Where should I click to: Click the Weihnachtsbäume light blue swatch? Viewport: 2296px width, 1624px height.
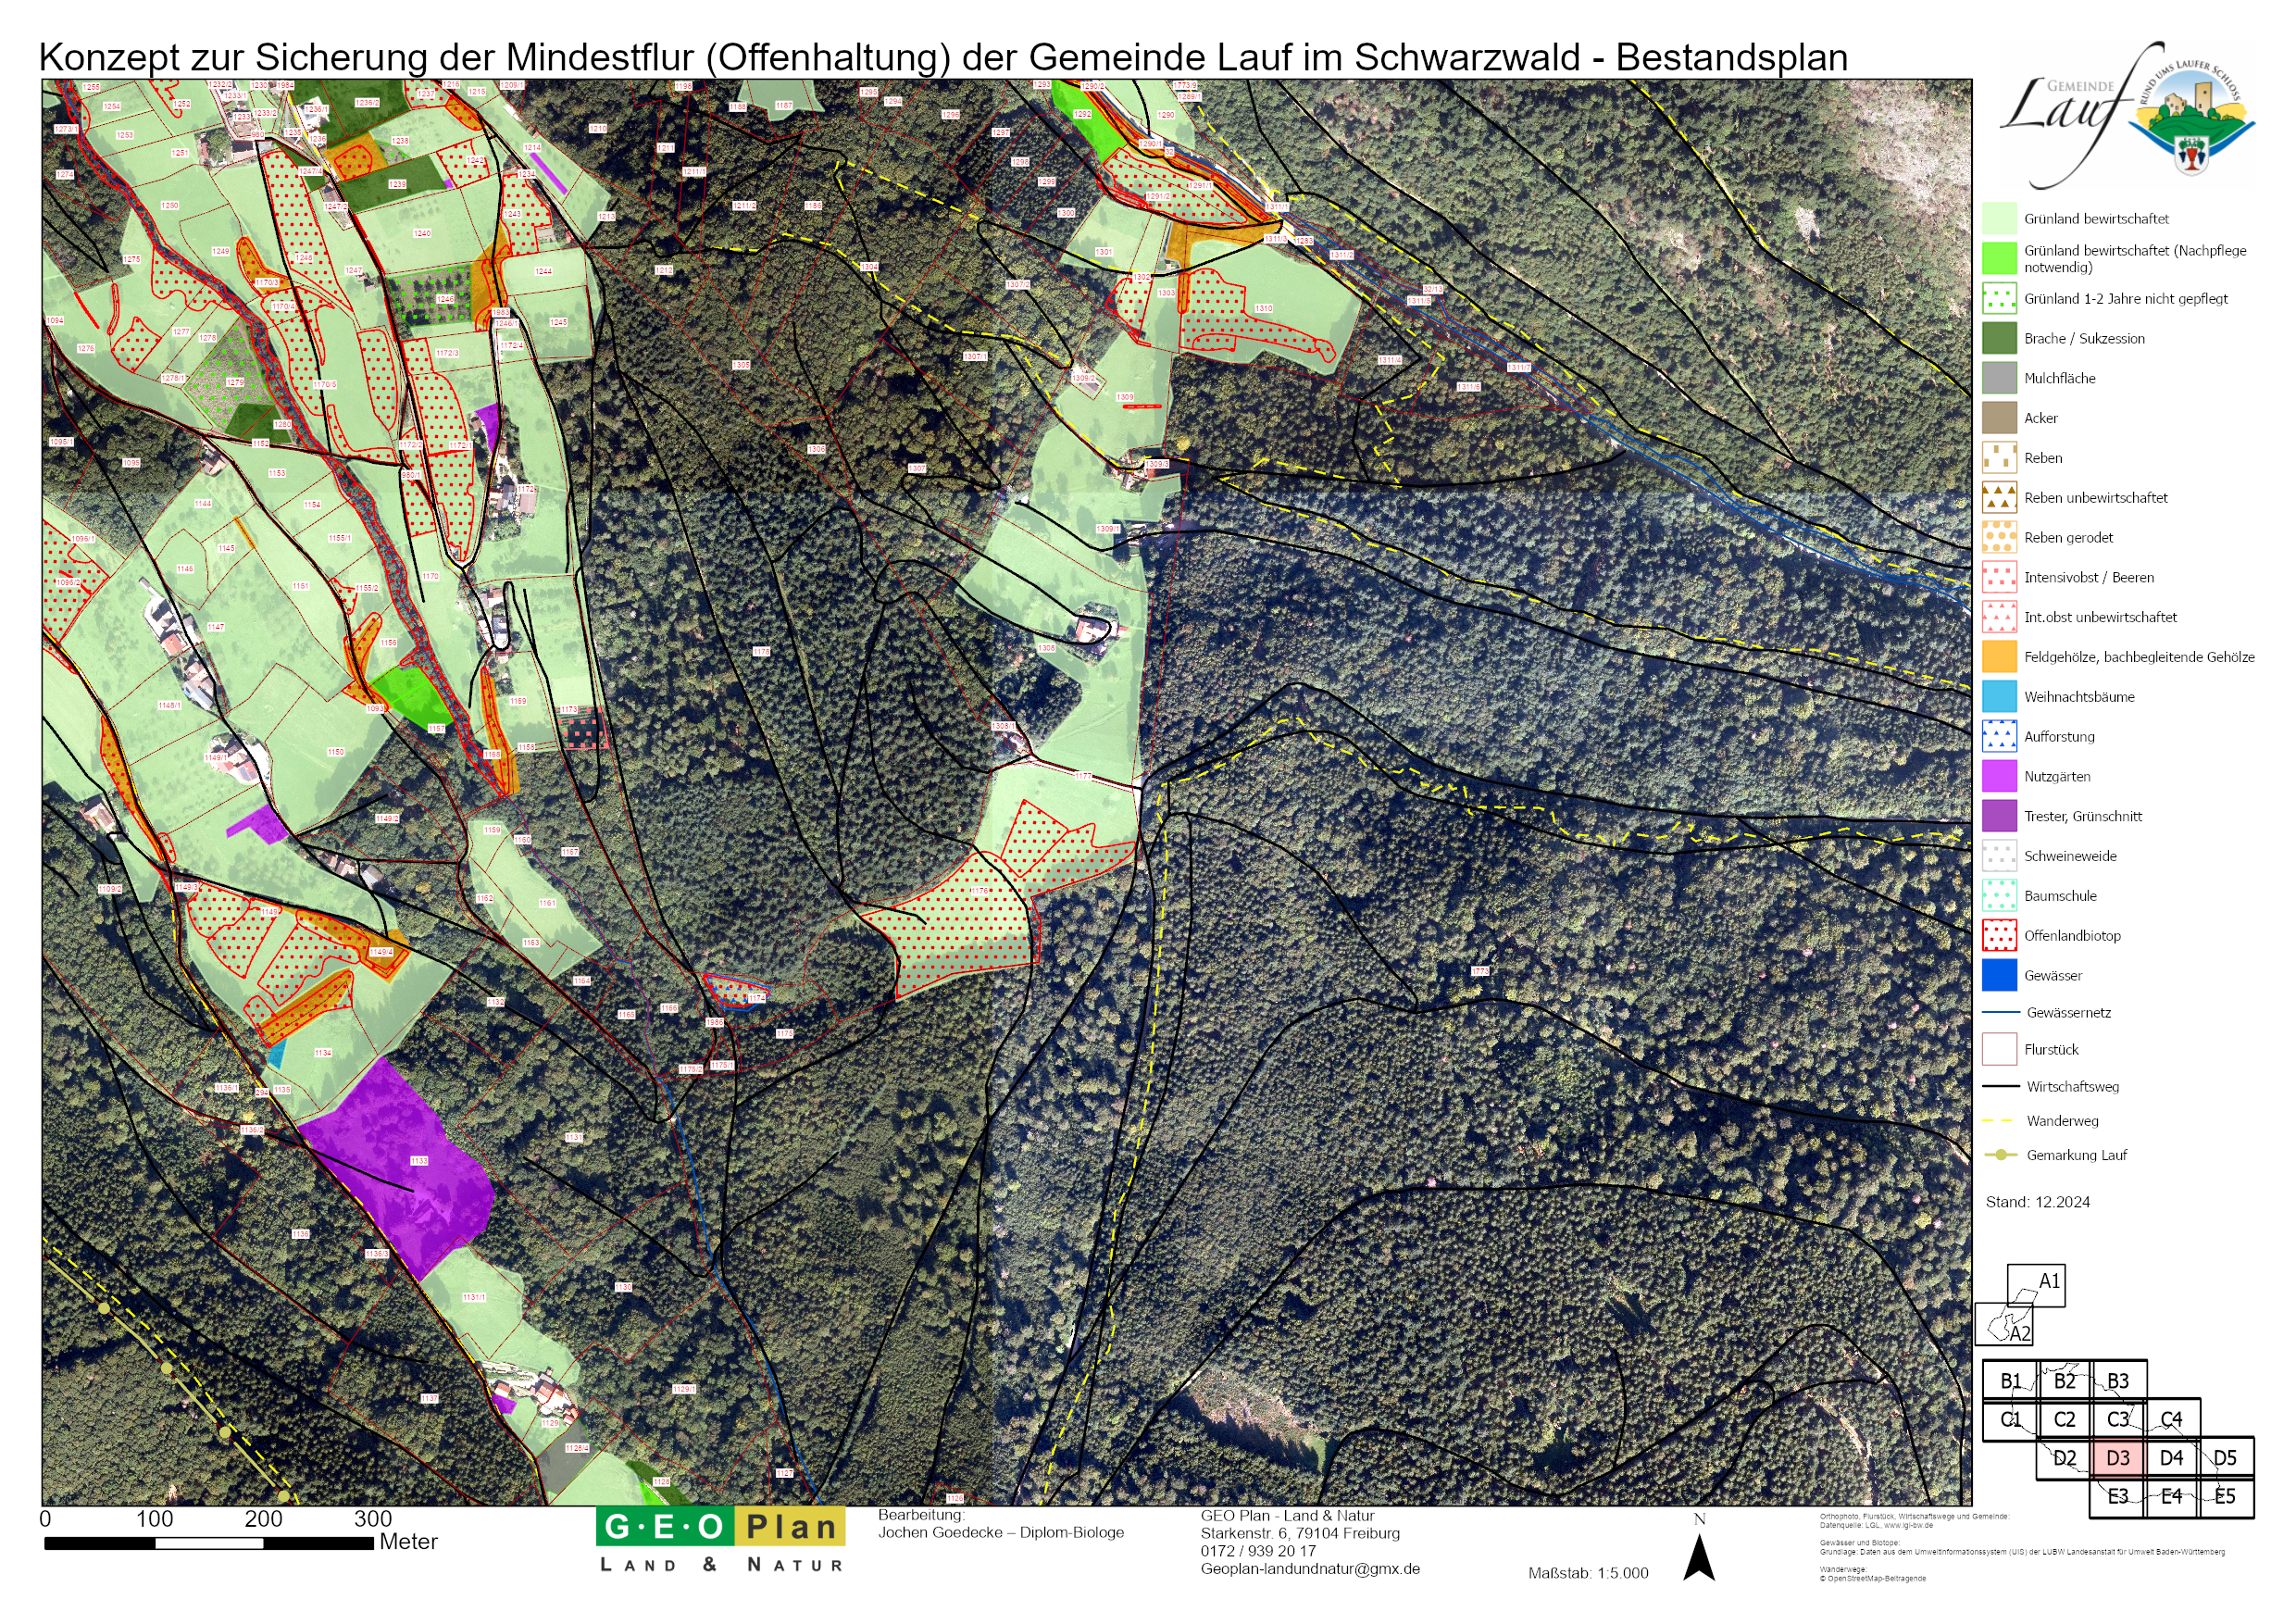click(1999, 697)
